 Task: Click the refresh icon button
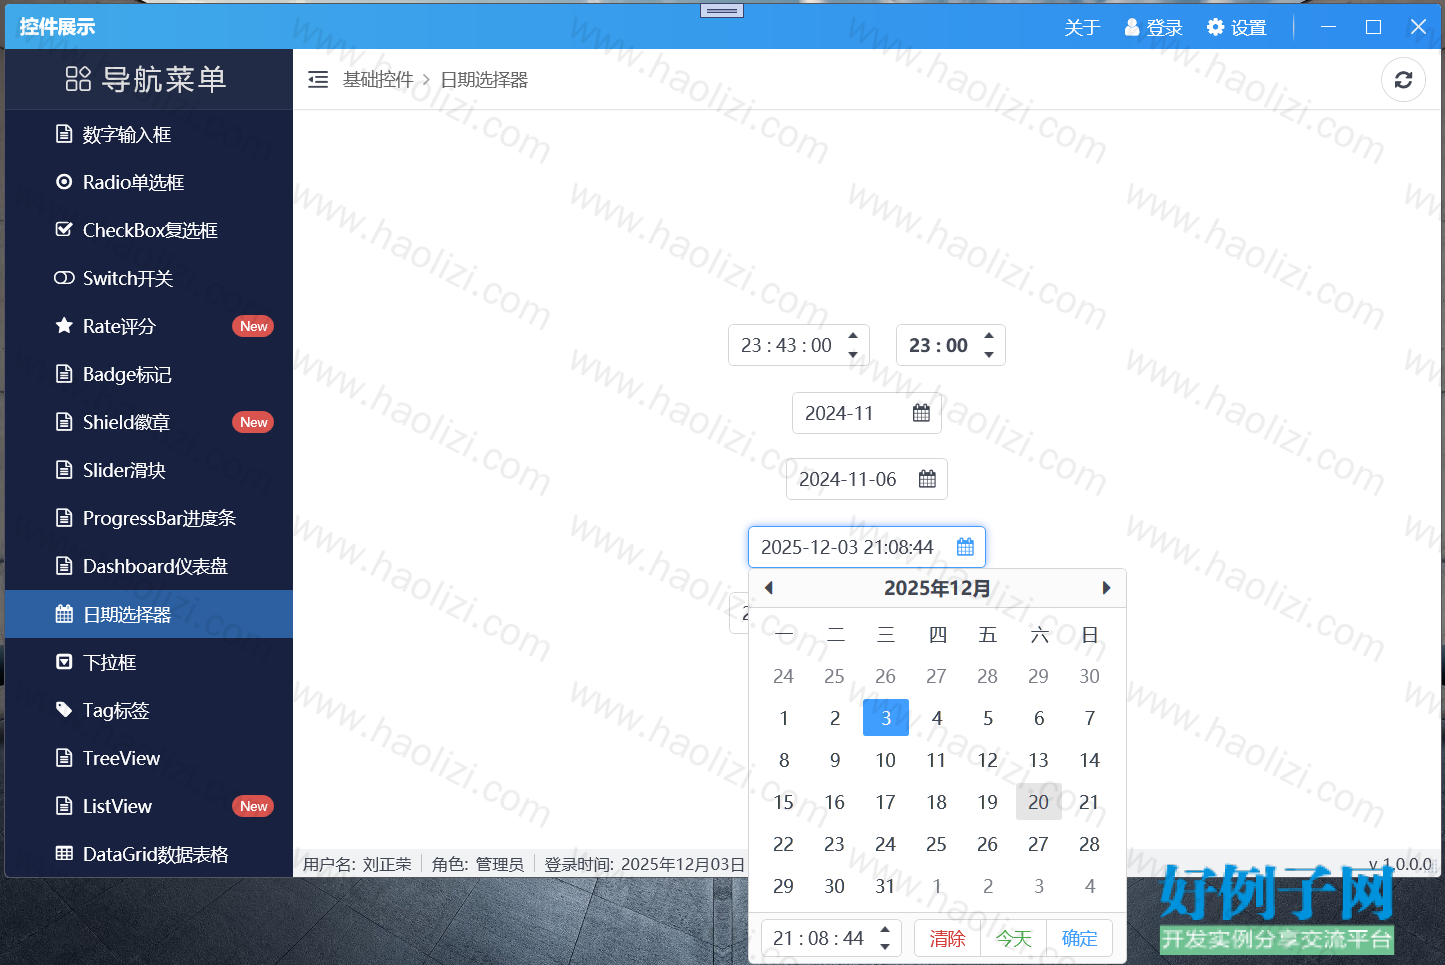coord(1403,80)
